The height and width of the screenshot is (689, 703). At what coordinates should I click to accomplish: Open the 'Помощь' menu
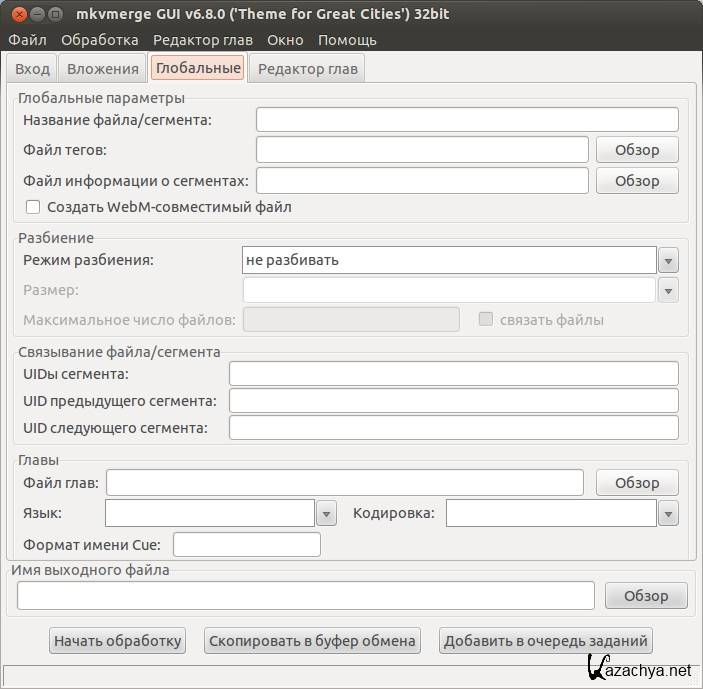(347, 40)
